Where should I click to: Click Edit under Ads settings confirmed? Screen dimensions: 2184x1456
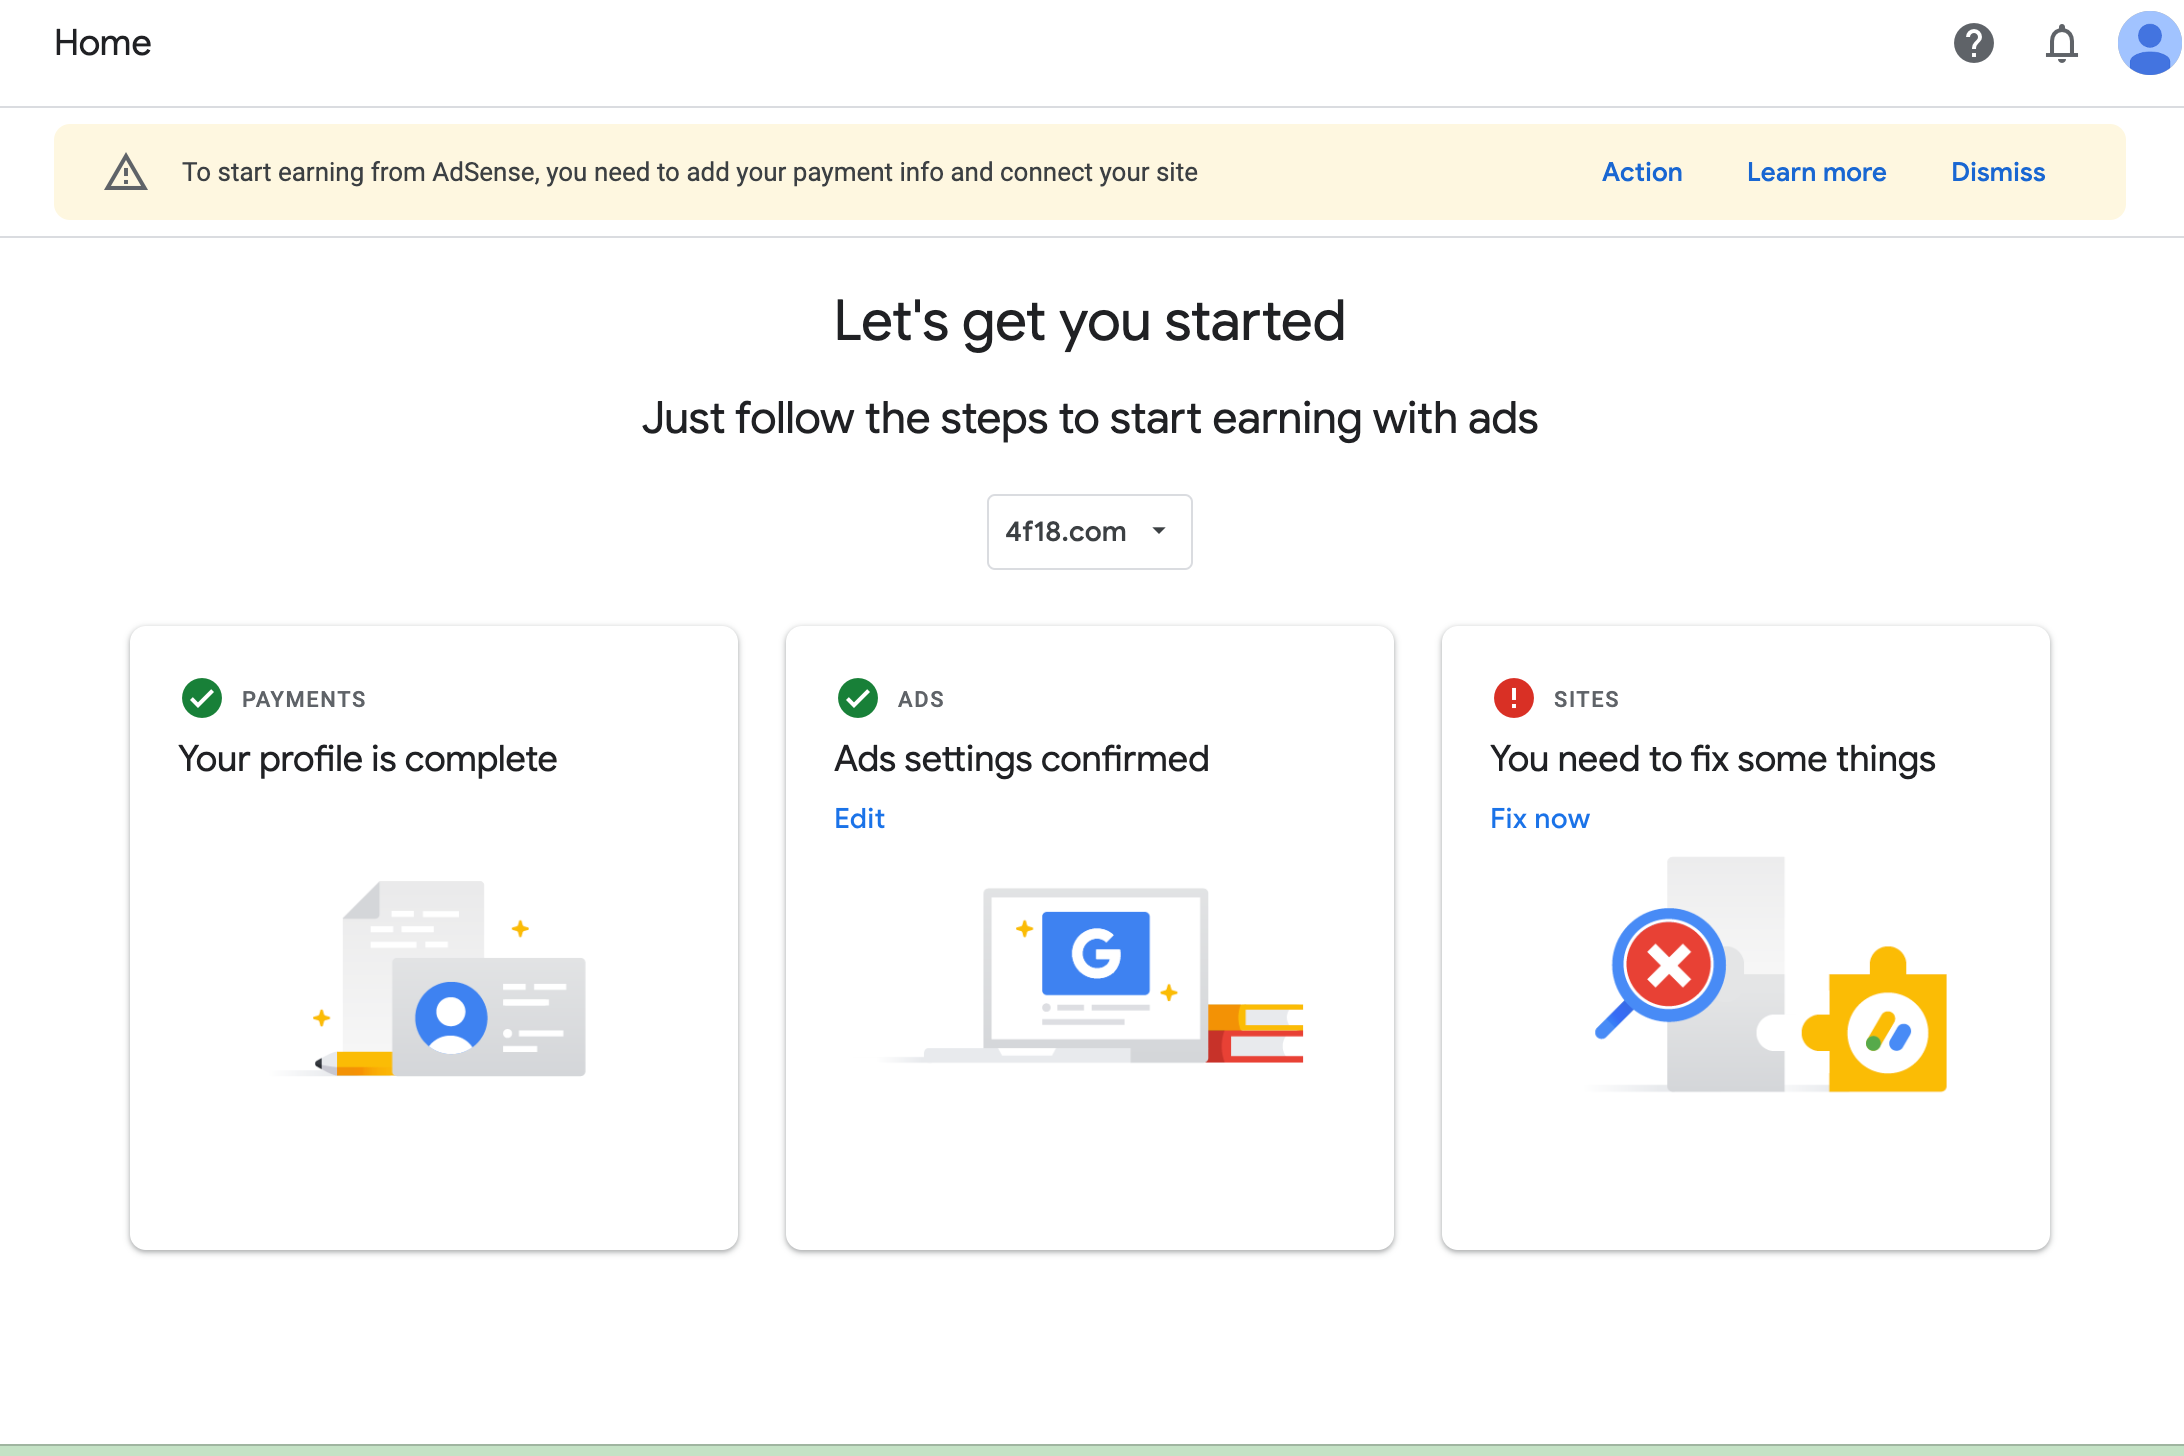(x=859, y=818)
